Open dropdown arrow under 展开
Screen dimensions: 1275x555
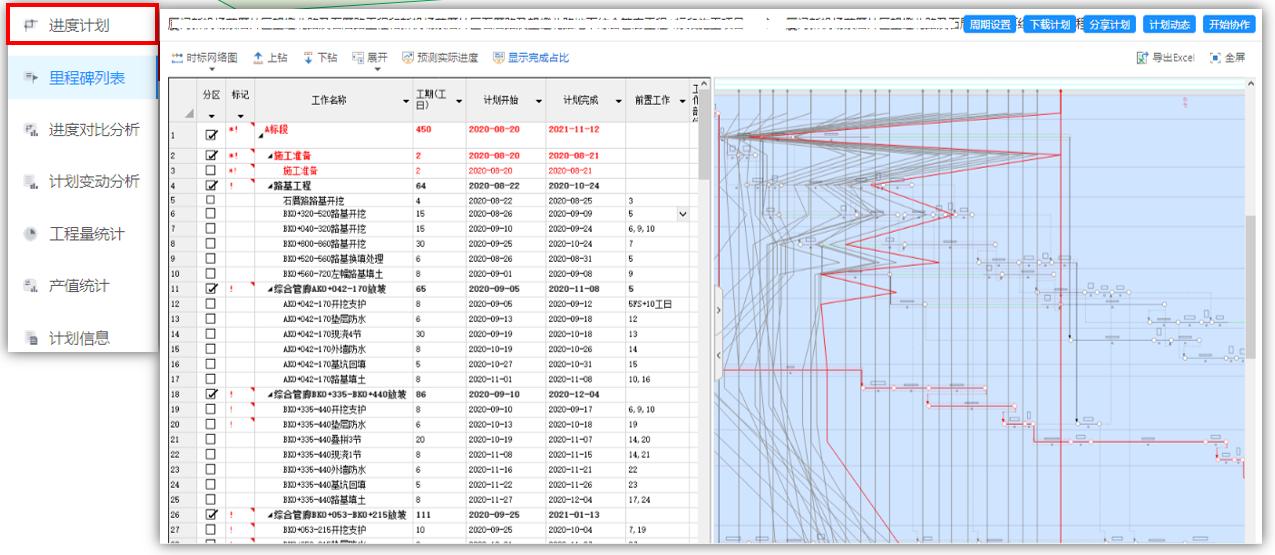click(377, 70)
